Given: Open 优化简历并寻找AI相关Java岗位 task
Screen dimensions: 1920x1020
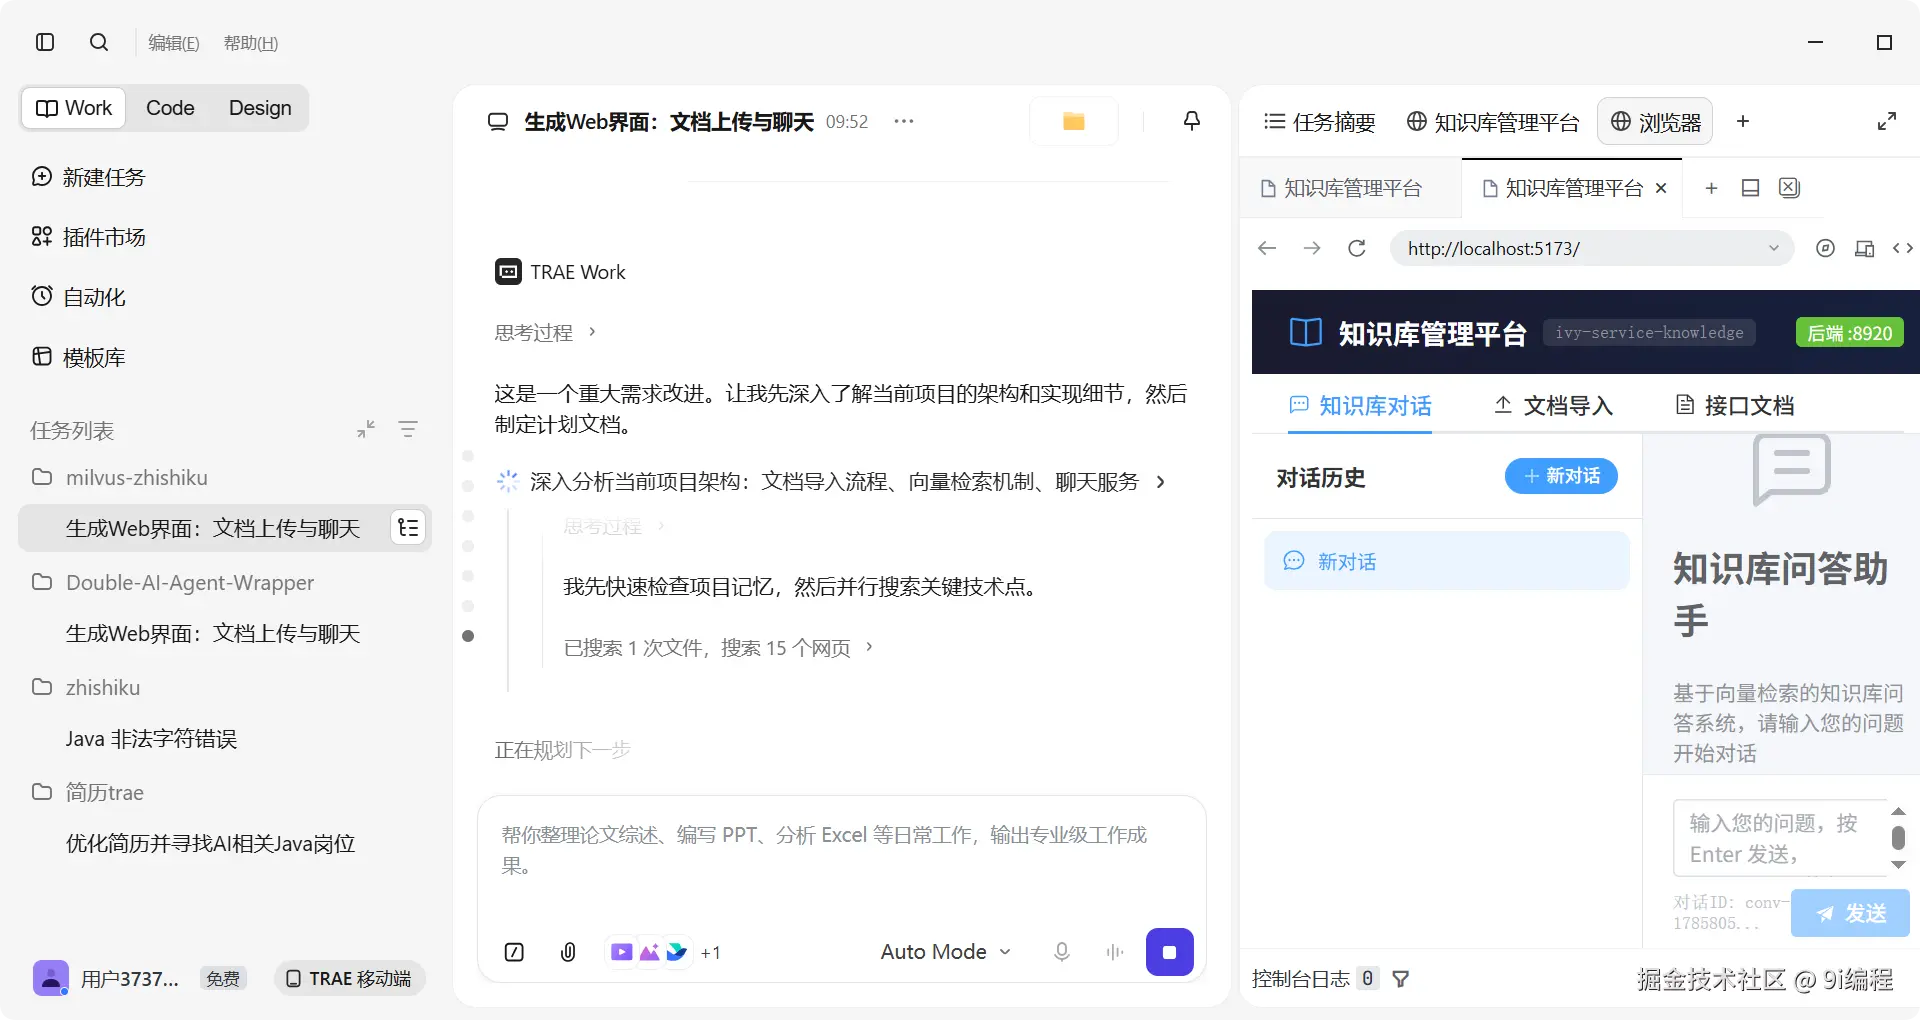Looking at the screenshot, I should coord(210,843).
